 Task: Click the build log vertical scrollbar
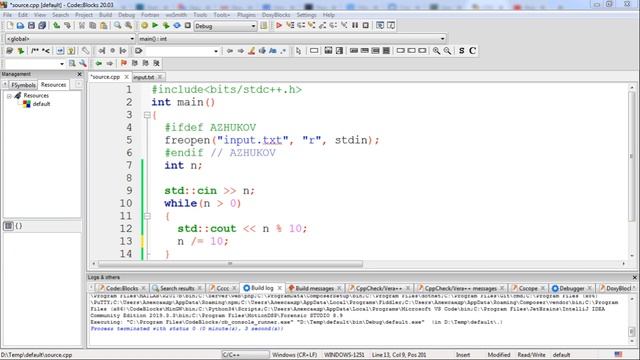tap(631, 331)
